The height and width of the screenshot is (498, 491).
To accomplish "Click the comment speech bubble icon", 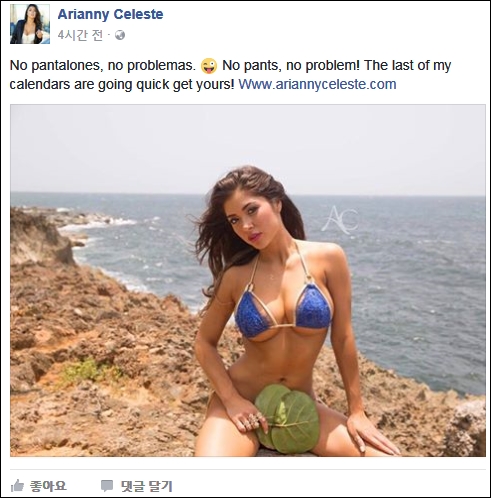I will tap(107, 486).
